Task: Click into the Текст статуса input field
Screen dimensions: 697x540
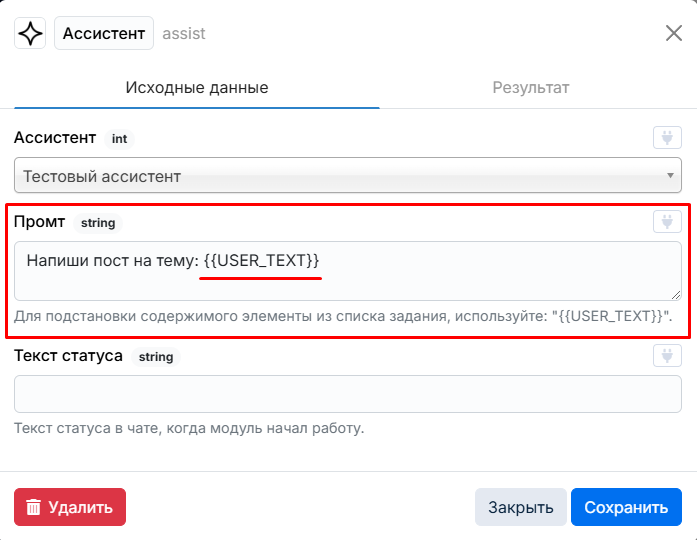Action: (348, 394)
